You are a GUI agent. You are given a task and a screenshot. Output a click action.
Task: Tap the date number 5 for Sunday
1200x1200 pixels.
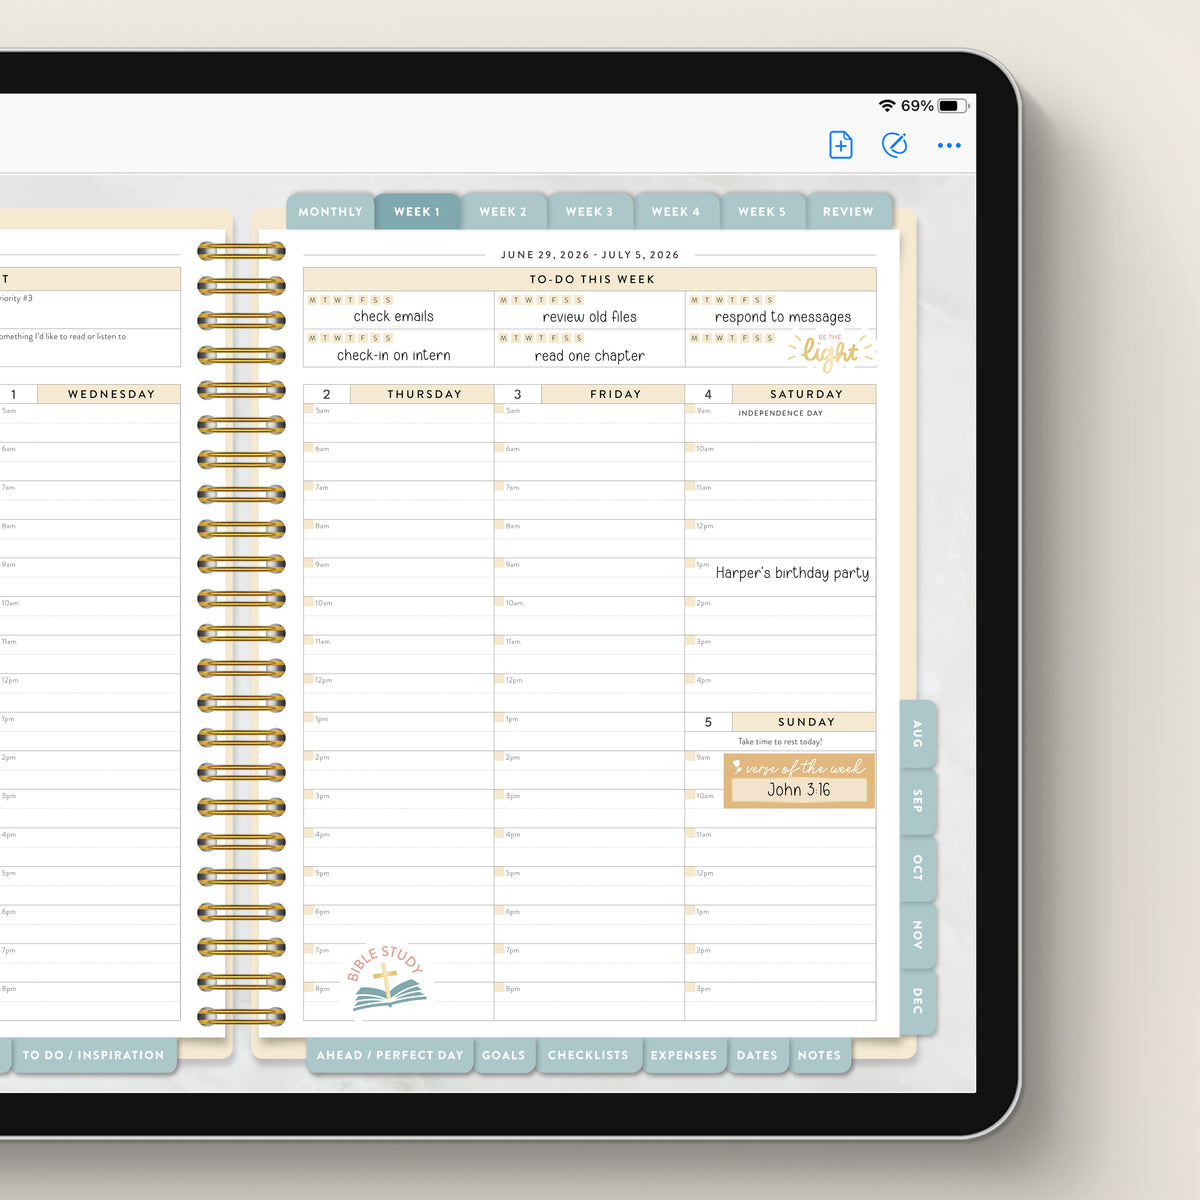pos(708,722)
